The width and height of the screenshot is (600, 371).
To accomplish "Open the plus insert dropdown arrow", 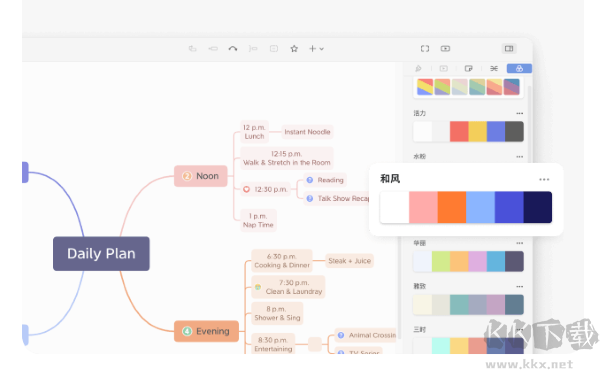I will click(321, 49).
